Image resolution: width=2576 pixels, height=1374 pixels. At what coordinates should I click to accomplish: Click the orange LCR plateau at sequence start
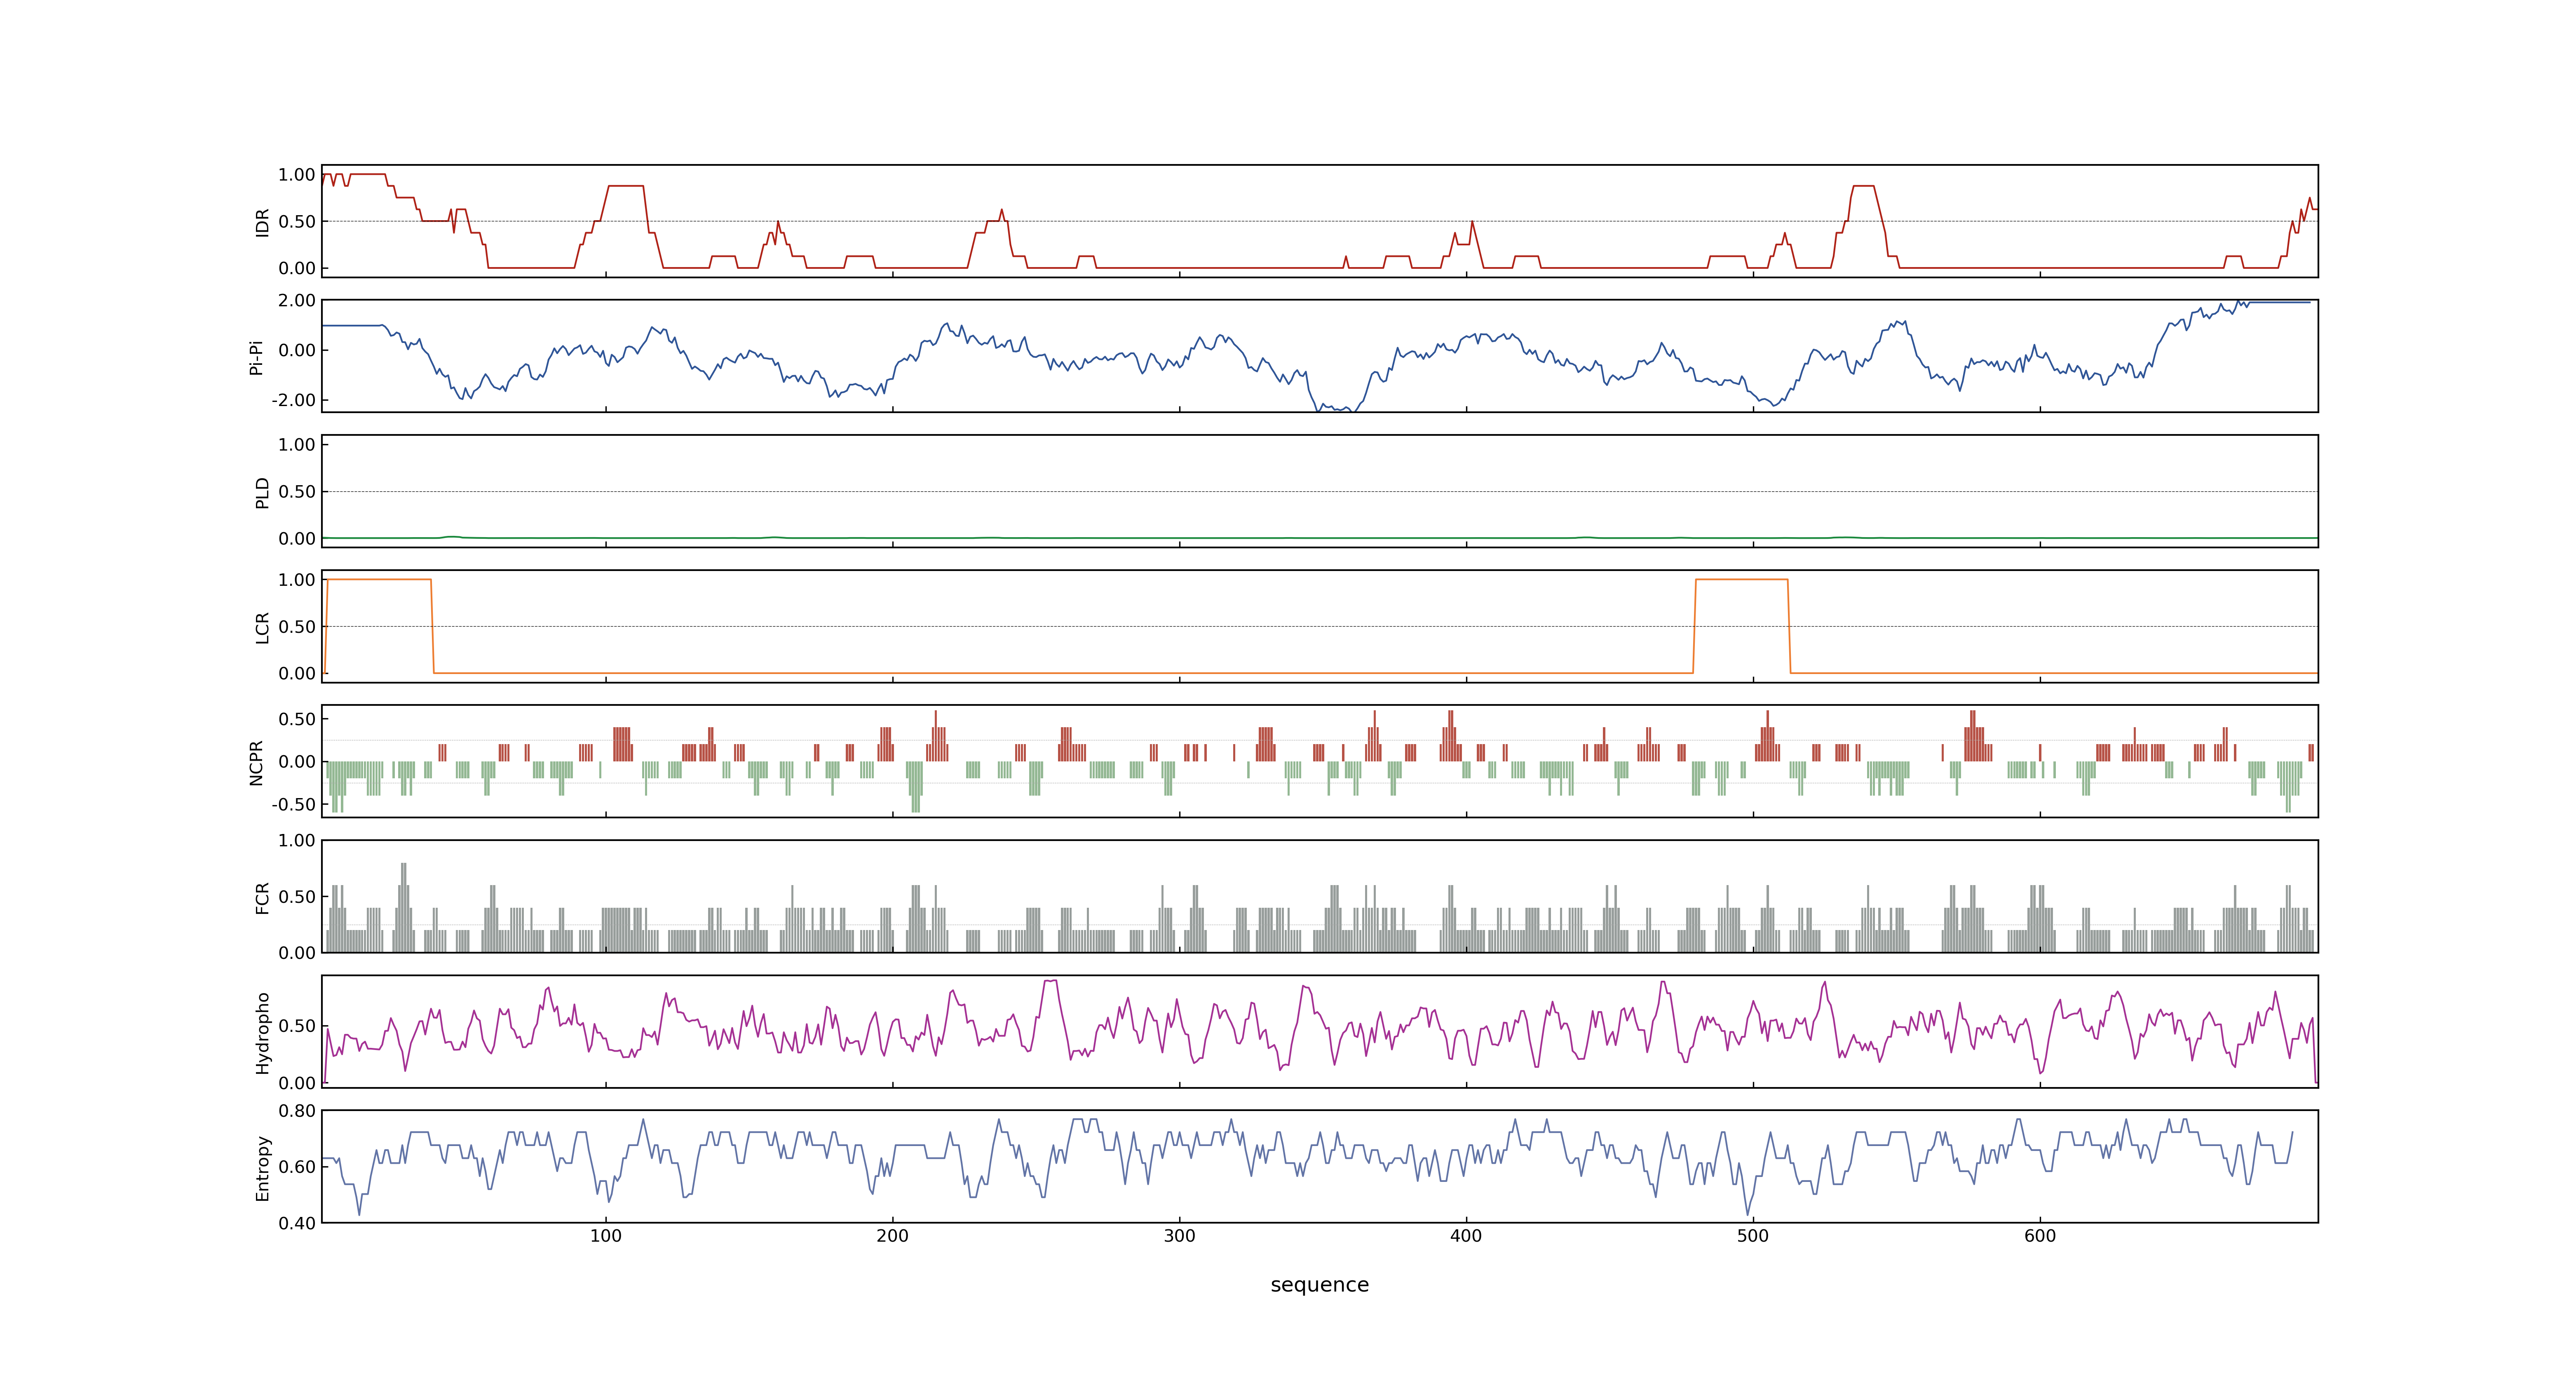click(x=379, y=580)
